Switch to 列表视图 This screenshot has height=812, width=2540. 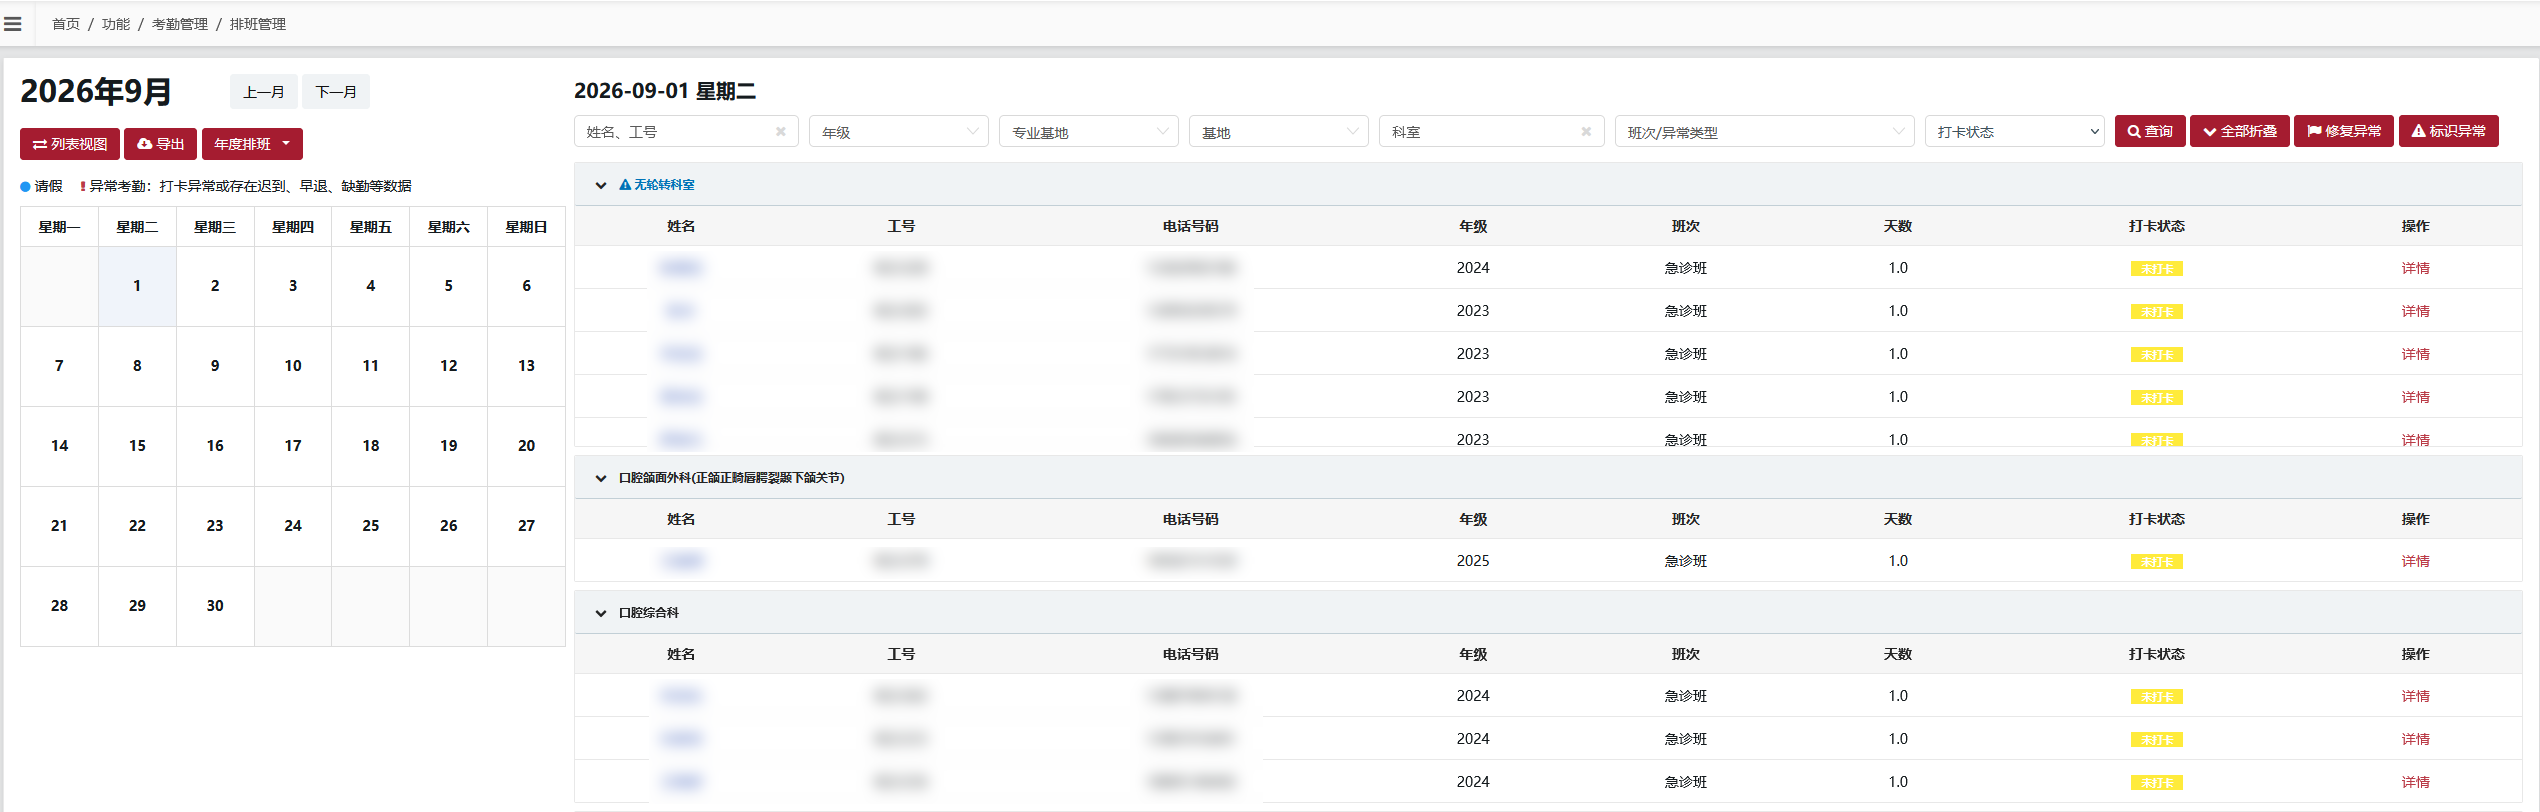click(70, 144)
